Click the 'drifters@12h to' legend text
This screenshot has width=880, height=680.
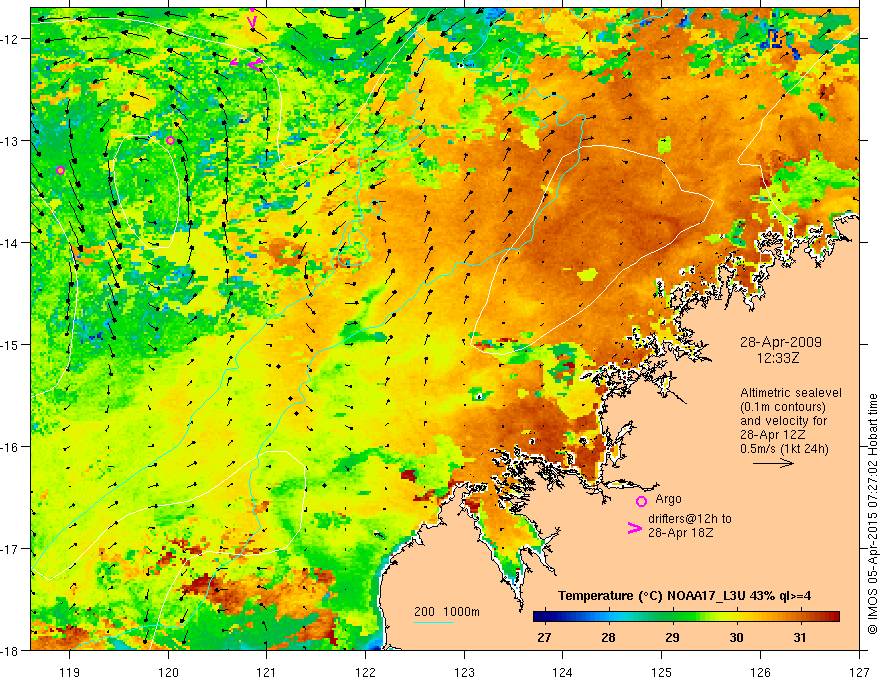click(690, 519)
